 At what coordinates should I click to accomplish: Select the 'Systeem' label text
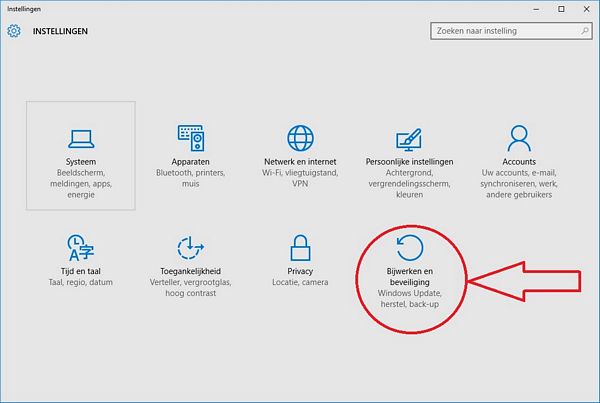pos(81,162)
